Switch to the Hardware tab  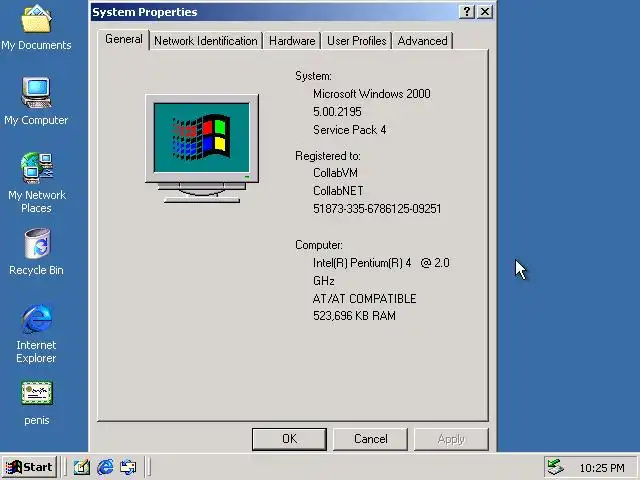pos(292,41)
